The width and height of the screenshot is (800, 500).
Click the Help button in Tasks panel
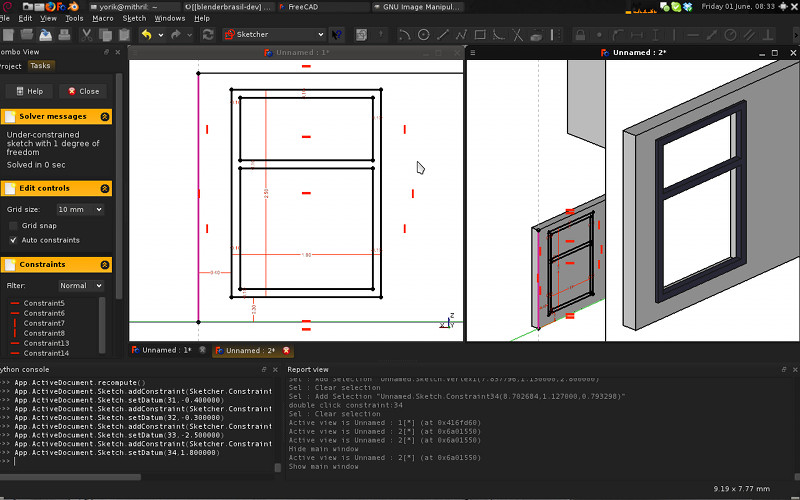(x=29, y=91)
